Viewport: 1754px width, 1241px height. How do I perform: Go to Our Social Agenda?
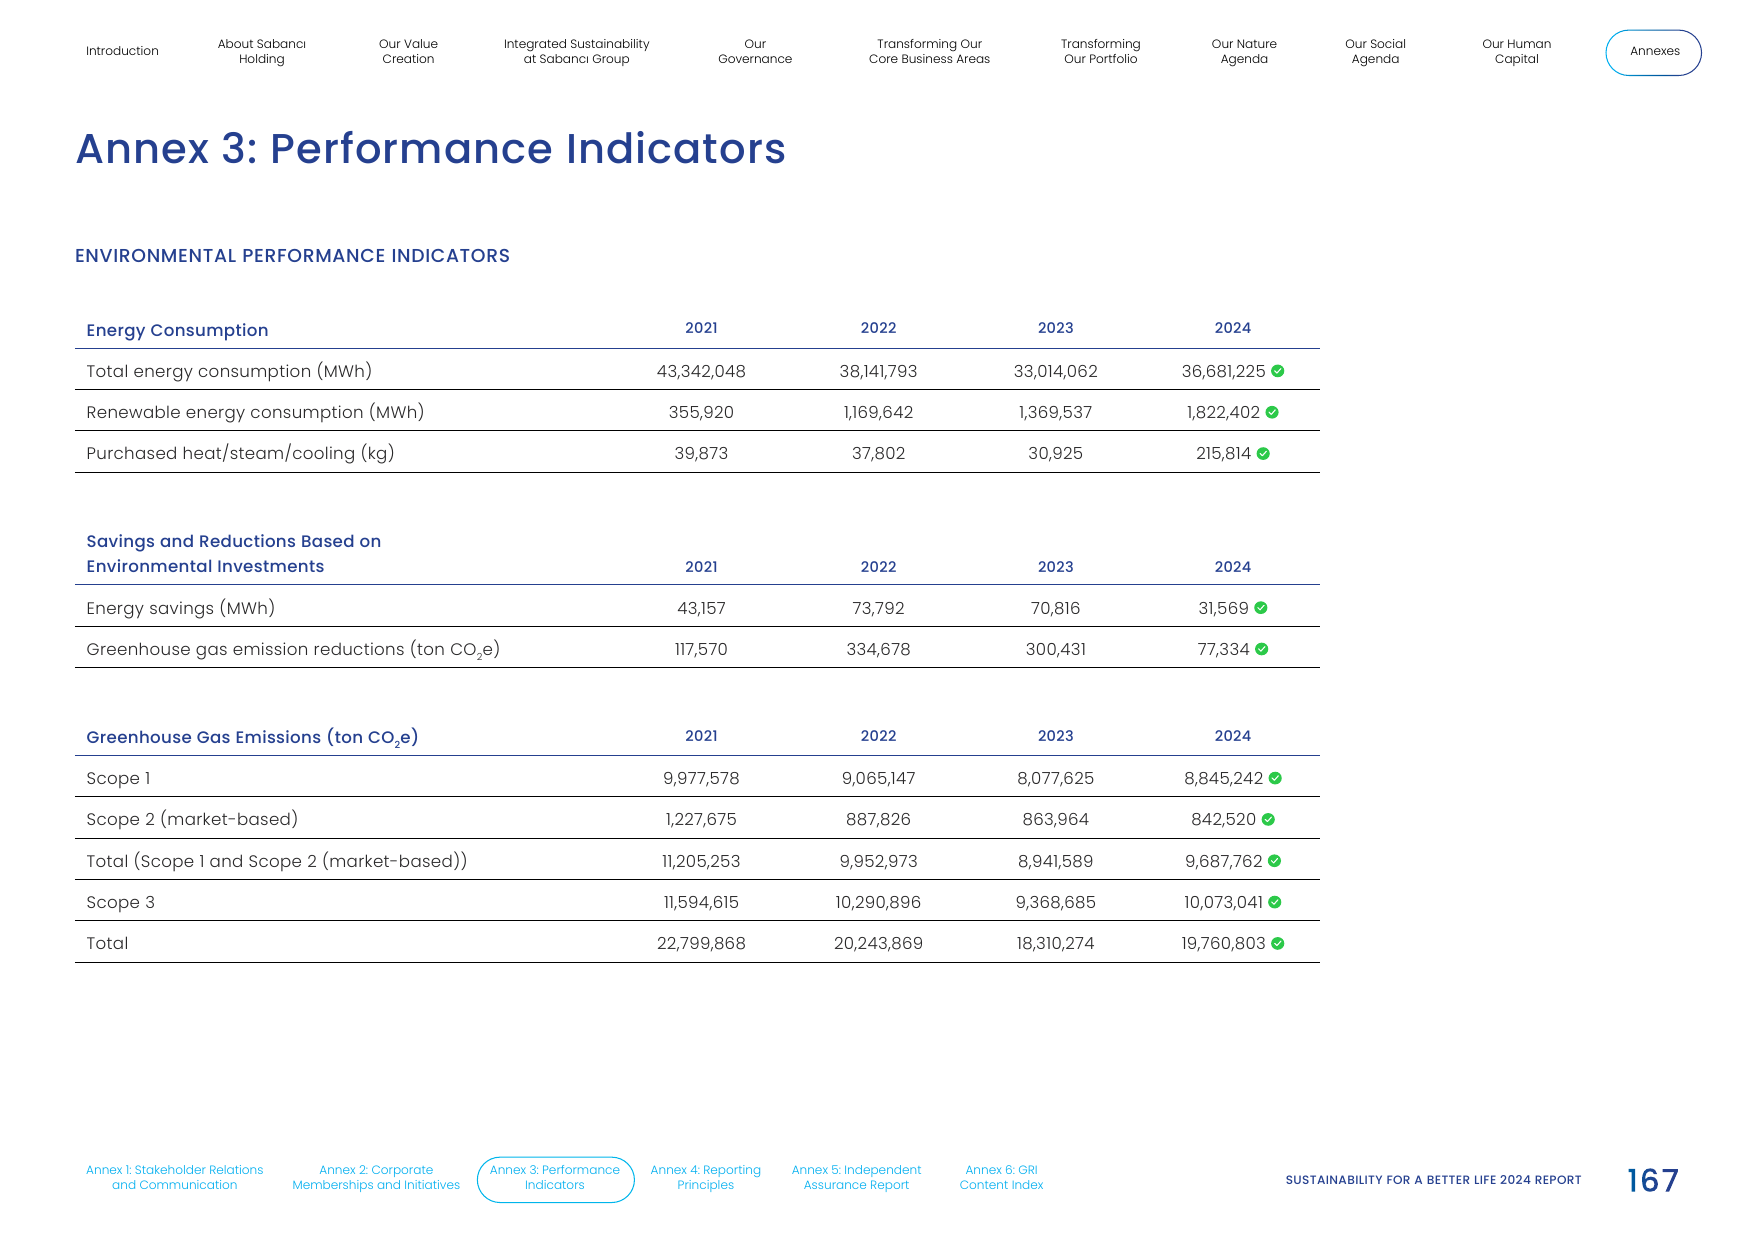pos(1375,51)
